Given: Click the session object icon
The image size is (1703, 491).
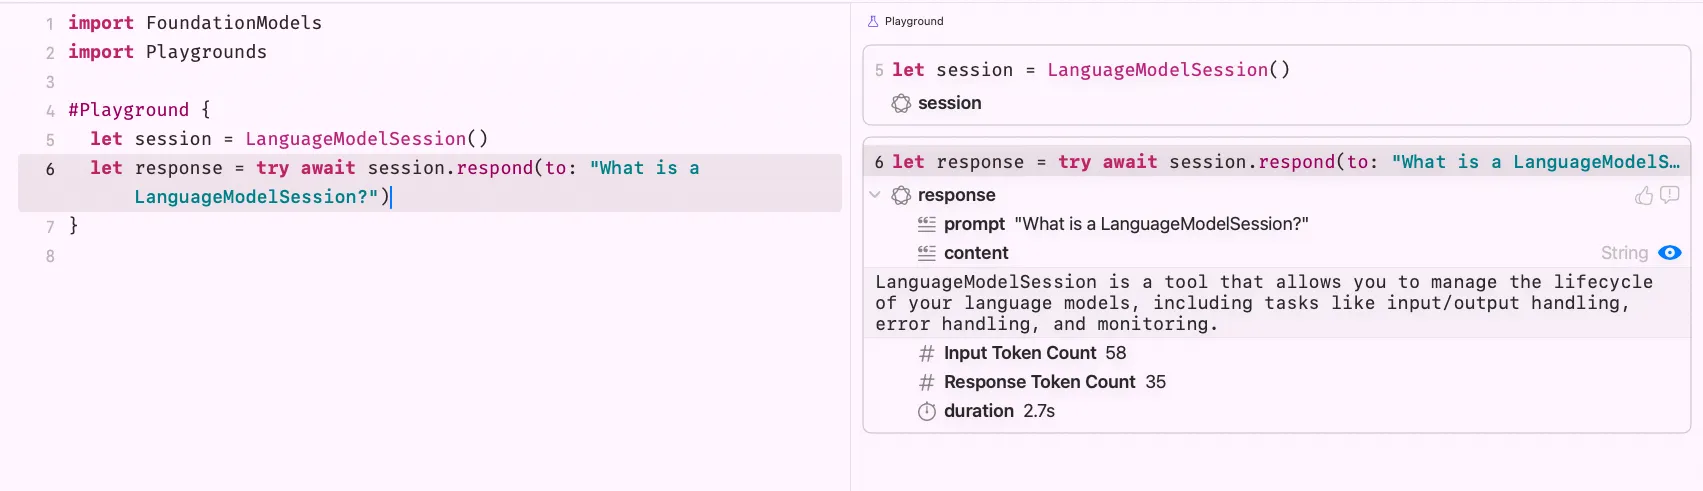Looking at the screenshot, I should pyautogui.click(x=901, y=103).
